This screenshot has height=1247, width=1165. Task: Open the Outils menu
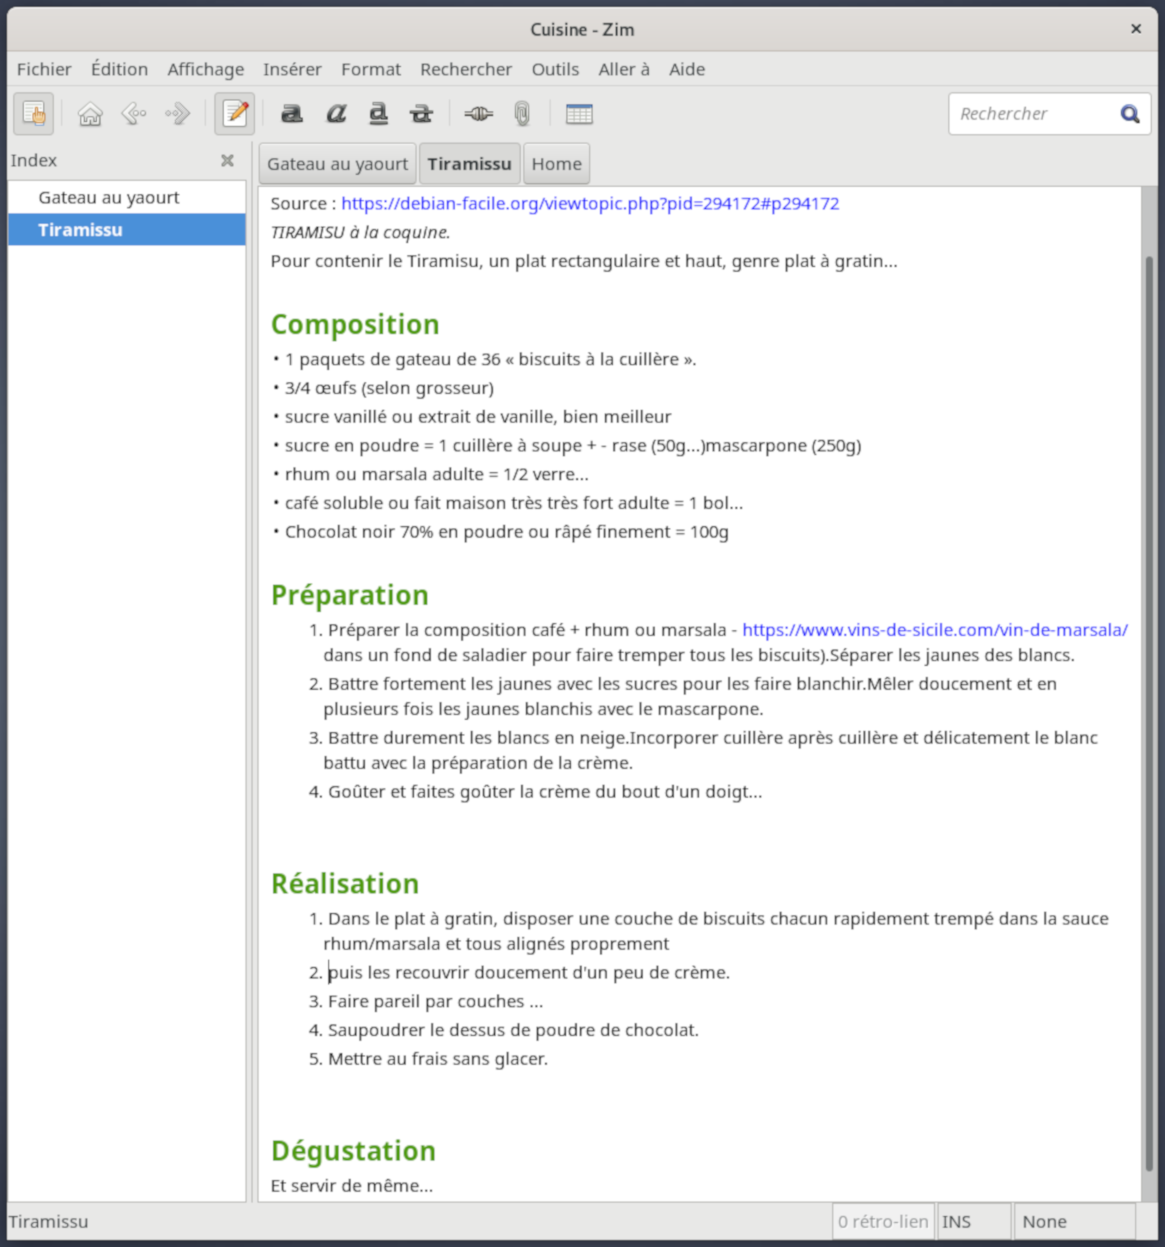555,69
